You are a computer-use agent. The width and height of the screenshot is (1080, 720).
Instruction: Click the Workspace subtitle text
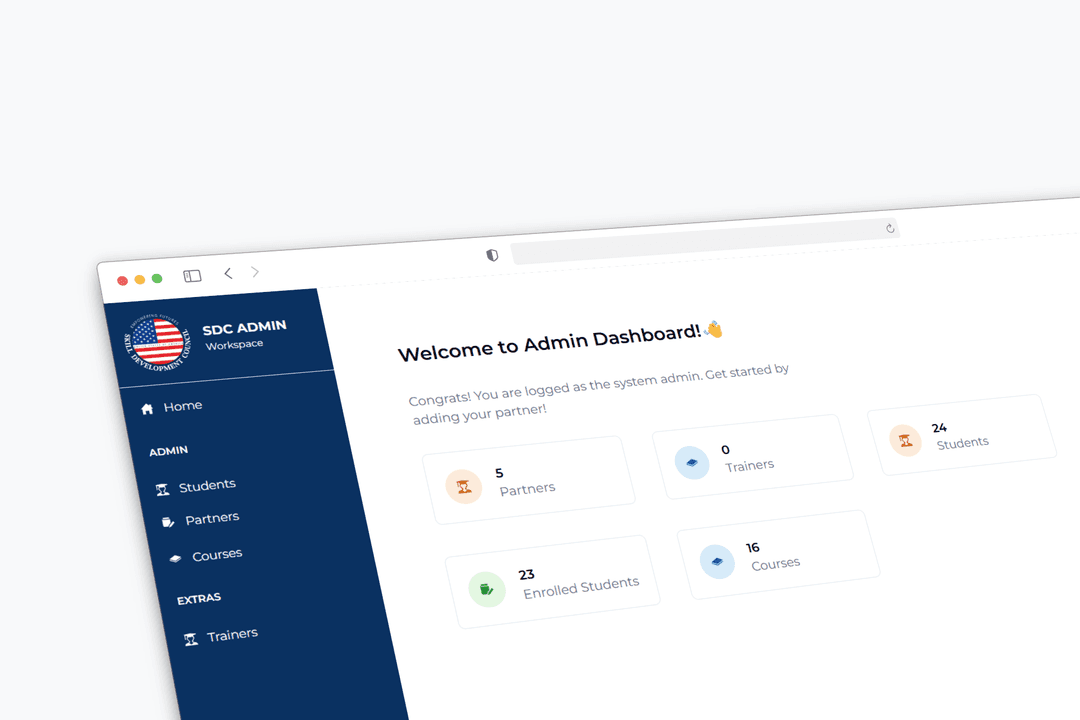[x=234, y=344]
